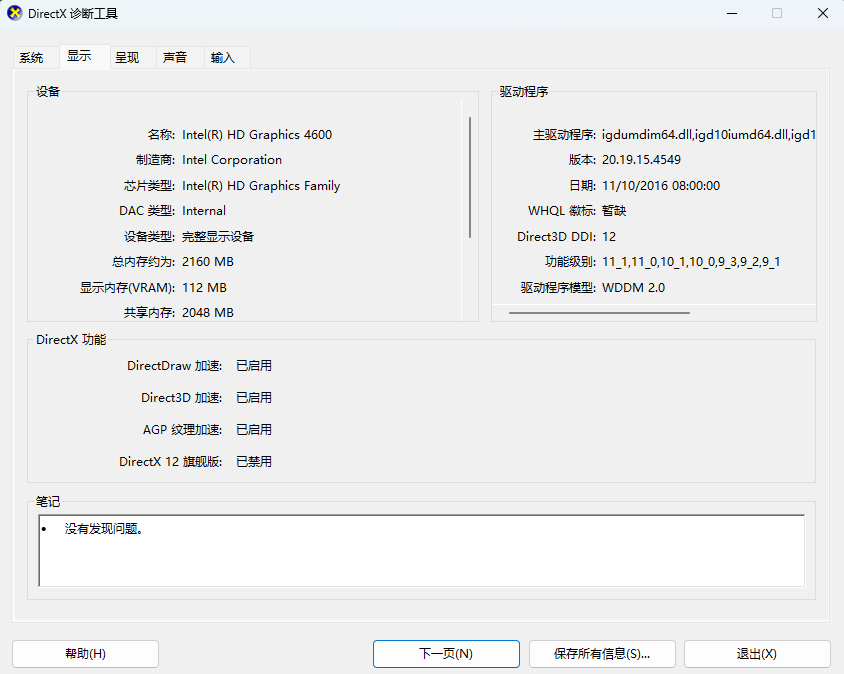
Task: Click the Direct3D DDI value 12
Action: tap(609, 236)
